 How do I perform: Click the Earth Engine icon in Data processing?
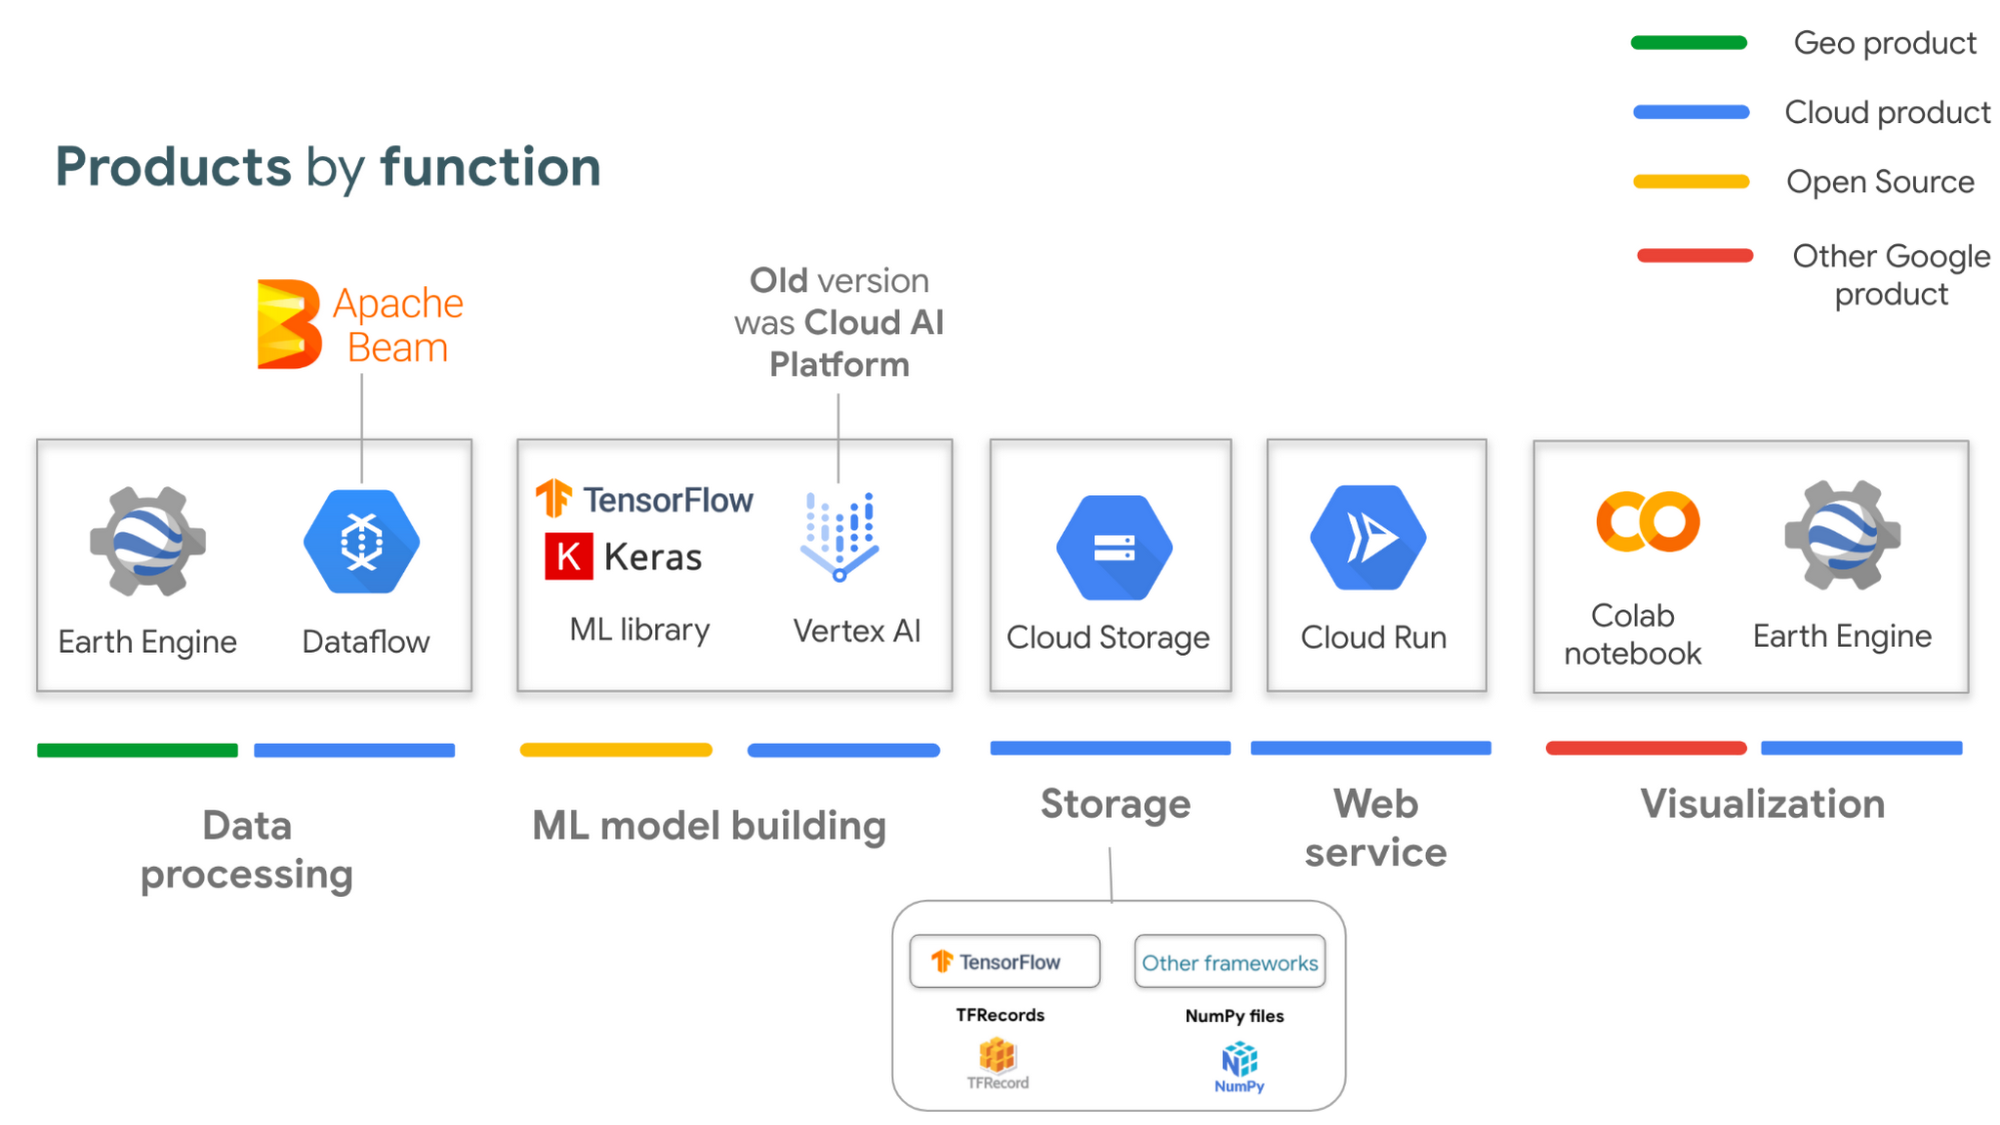click(148, 547)
